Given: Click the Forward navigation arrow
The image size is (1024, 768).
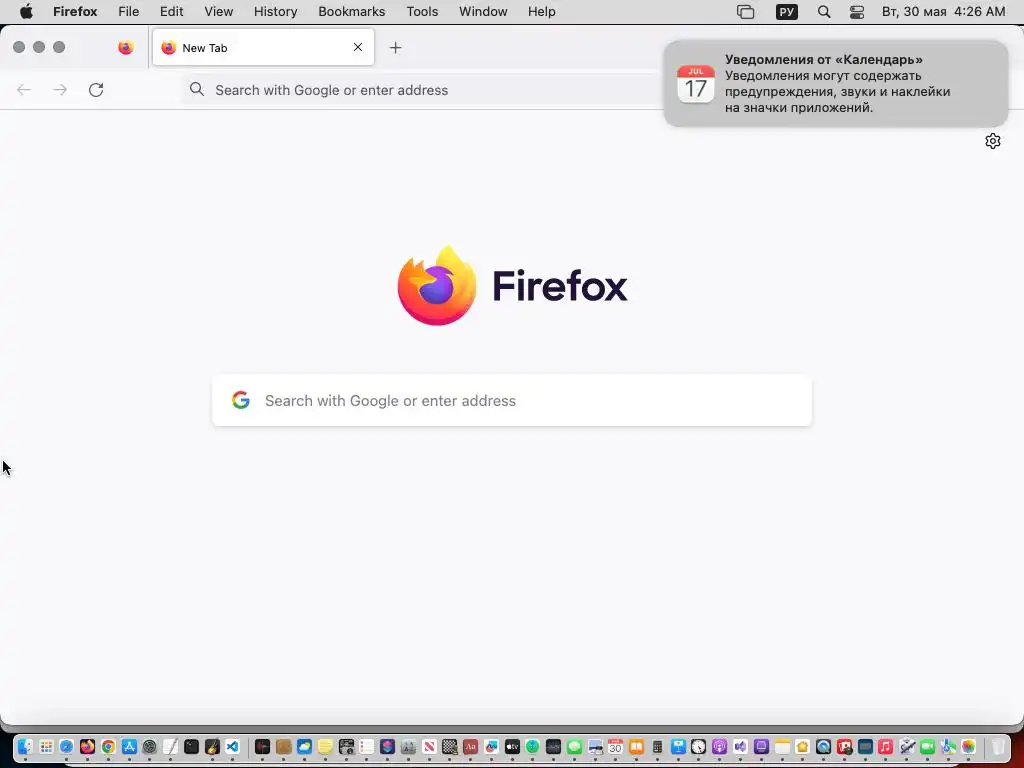Looking at the screenshot, I should (x=60, y=90).
